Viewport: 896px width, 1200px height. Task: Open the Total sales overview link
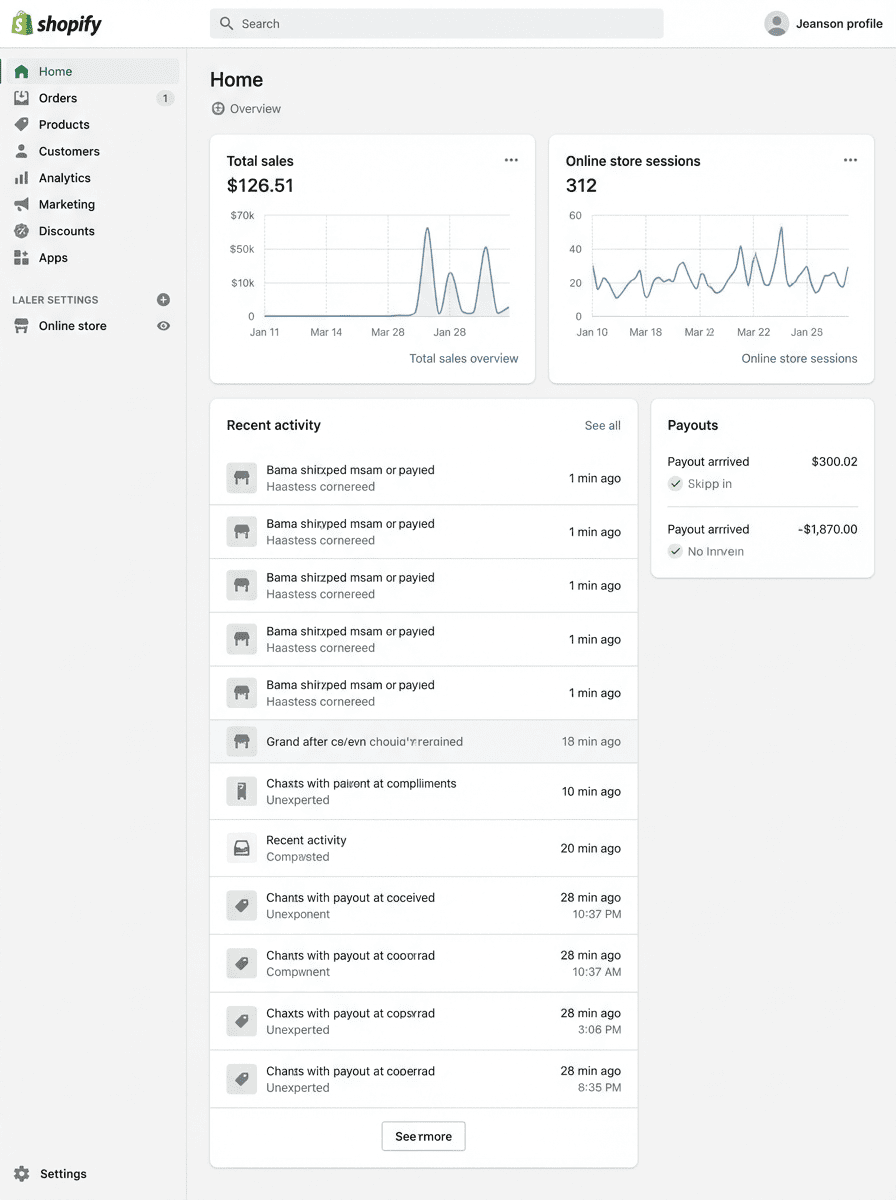pos(464,358)
